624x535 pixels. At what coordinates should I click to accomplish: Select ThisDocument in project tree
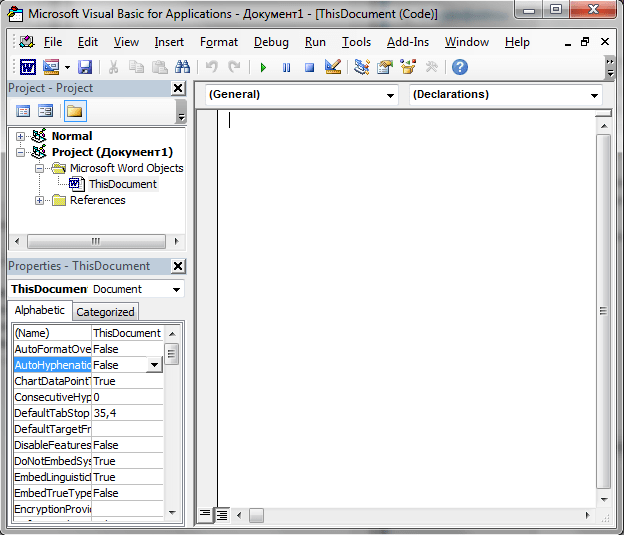(123, 184)
